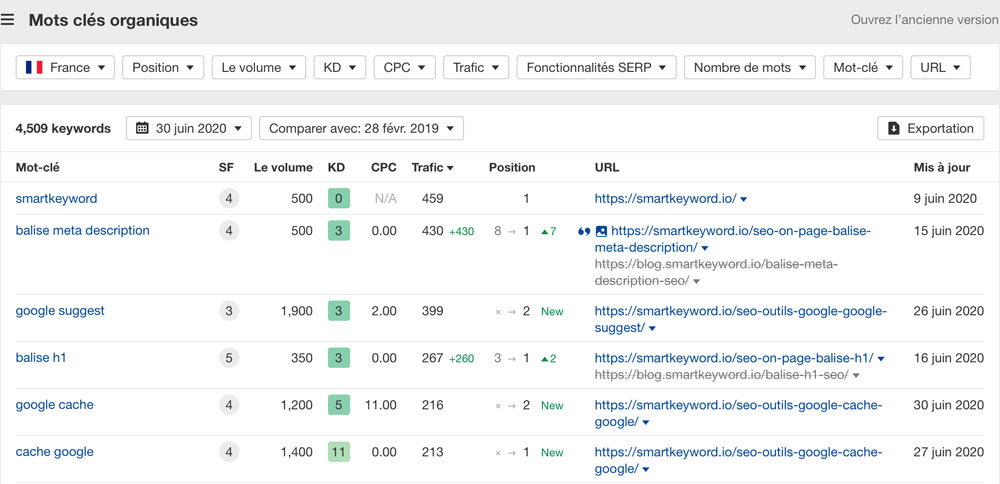This screenshot has height=484, width=1000.
Task: Open the blog balise-h1-seo previous URL
Action: pos(722,375)
